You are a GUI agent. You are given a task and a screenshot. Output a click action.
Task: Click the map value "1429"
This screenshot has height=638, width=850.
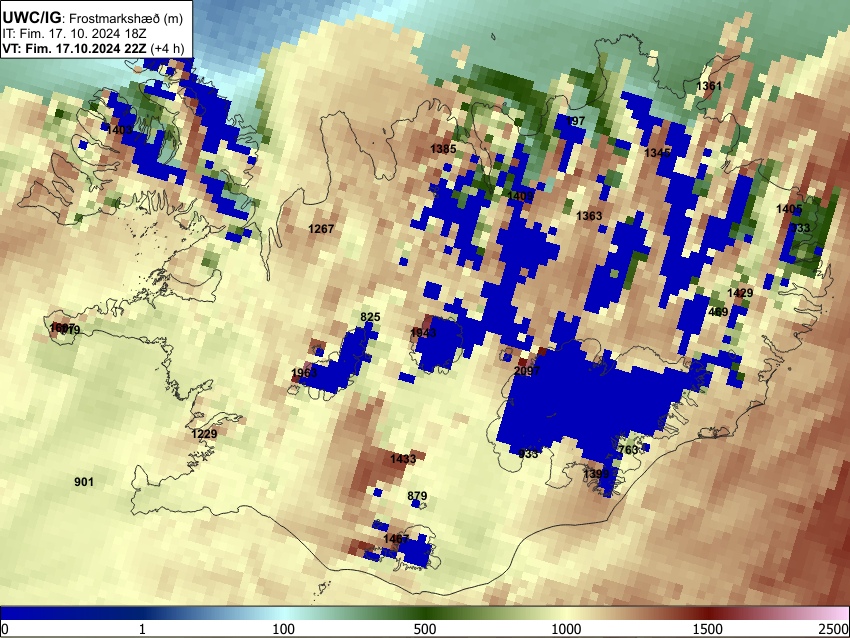[x=740, y=293]
